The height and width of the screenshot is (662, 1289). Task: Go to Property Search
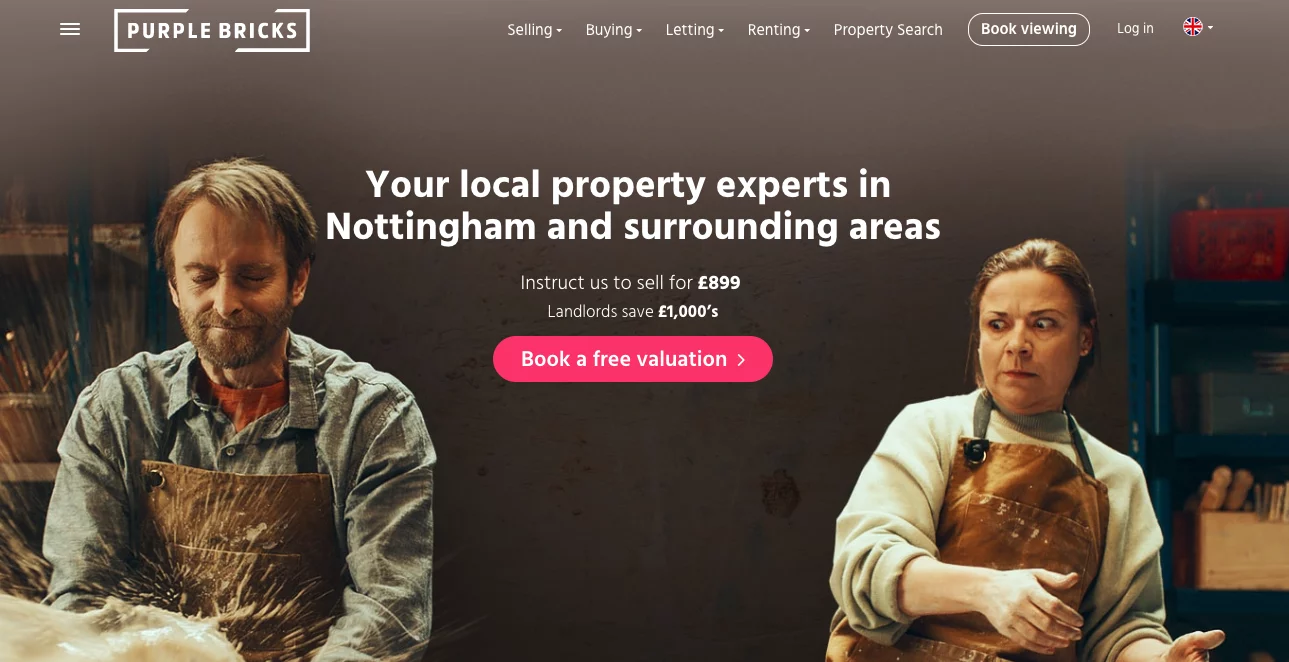(888, 30)
